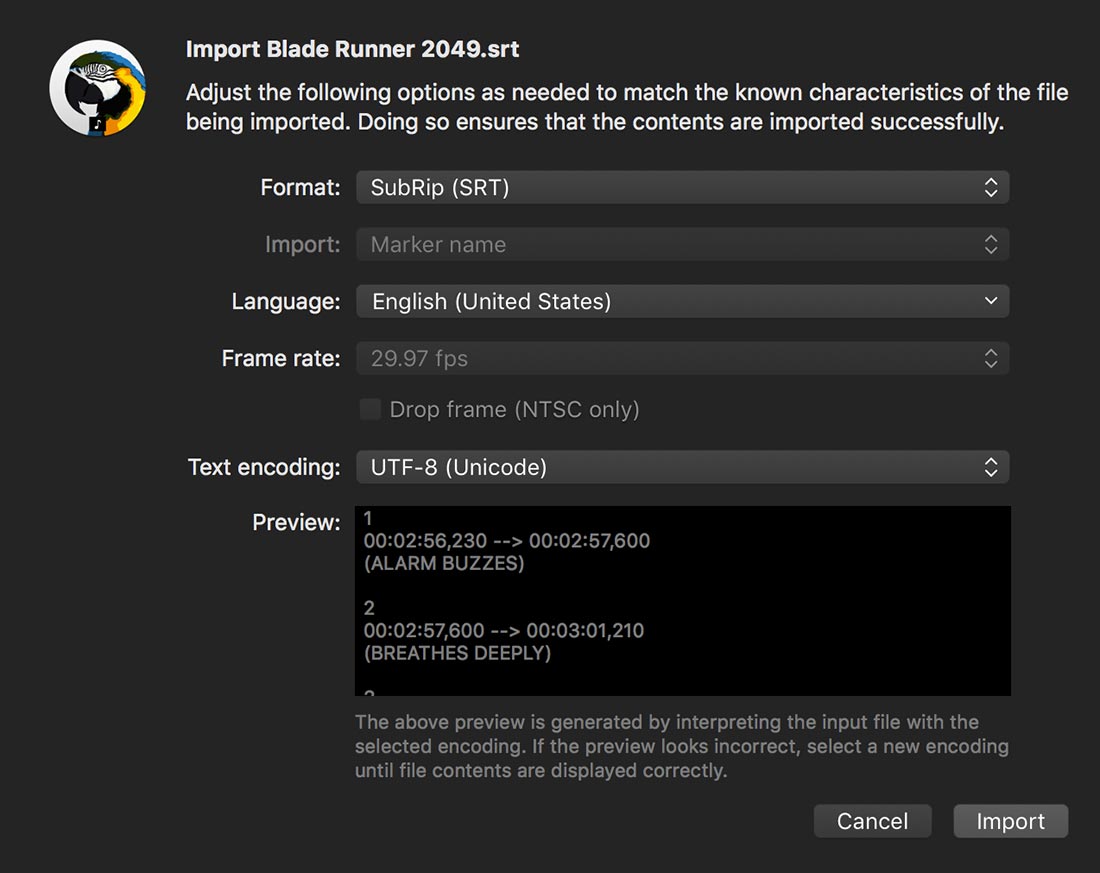Click the up-down arrows on the Frame rate field
Screen dimensions: 1100x873
tap(990, 358)
